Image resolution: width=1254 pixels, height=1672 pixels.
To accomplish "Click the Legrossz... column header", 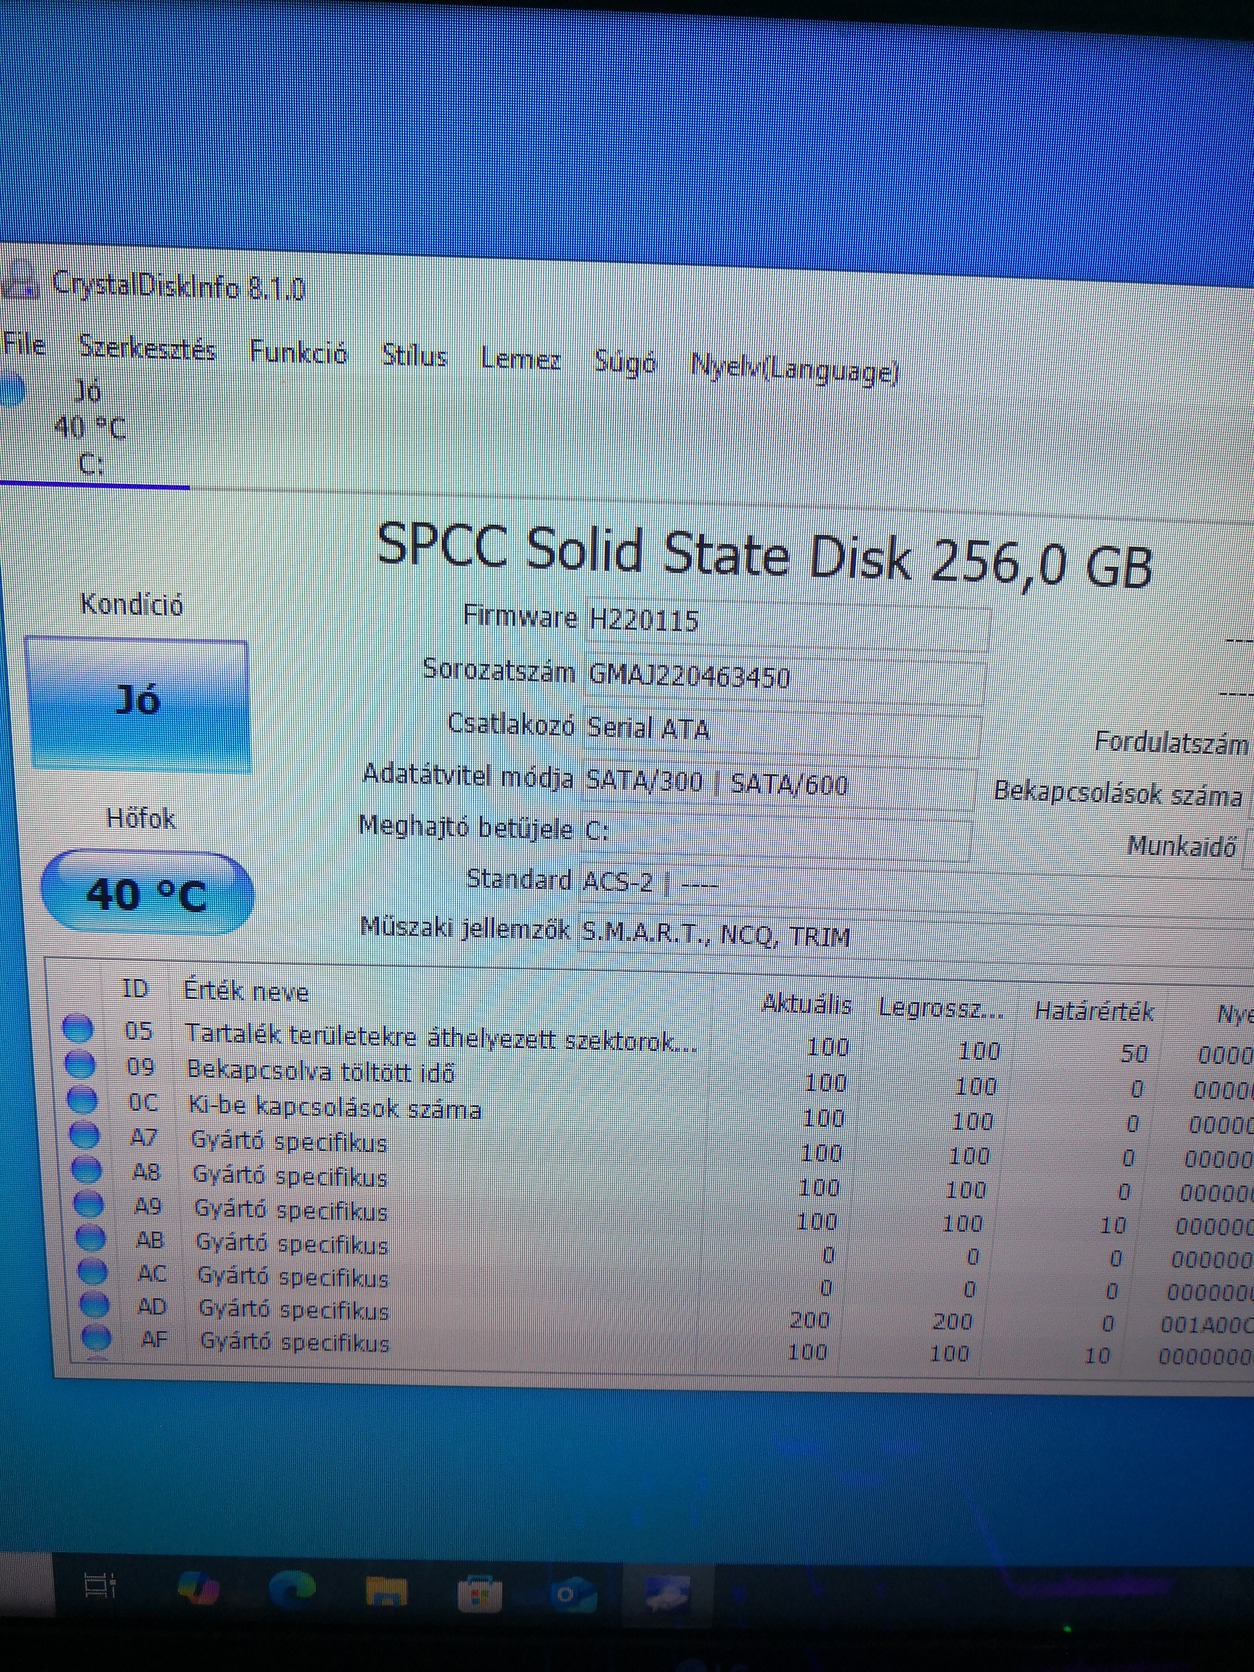I will 941,1008.
